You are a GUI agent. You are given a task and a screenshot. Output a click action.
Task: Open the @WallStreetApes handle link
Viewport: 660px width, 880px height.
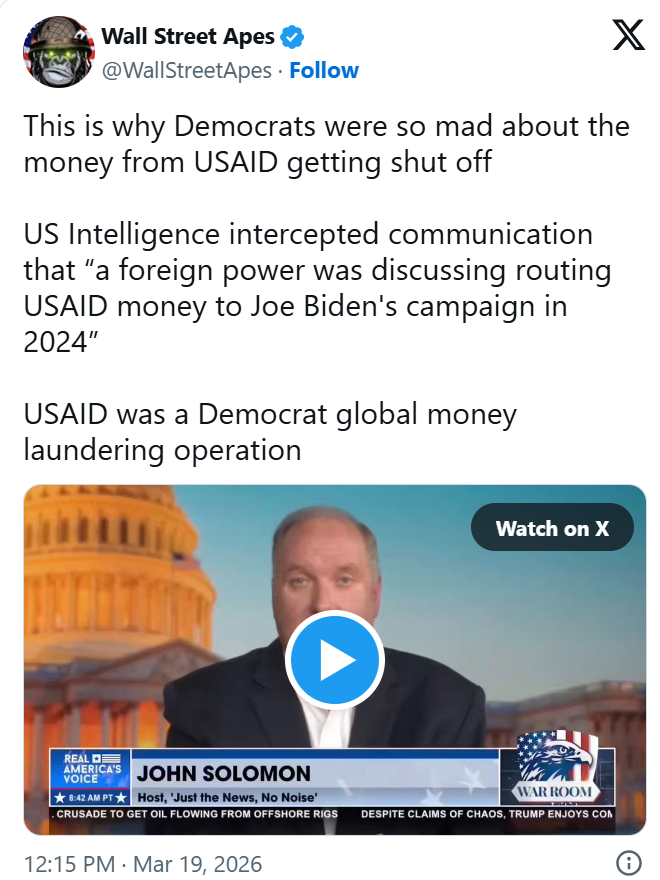point(187,70)
